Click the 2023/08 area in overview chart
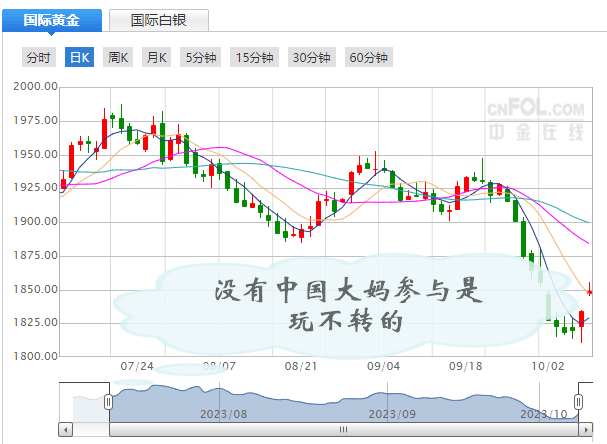The width and height of the screenshot is (607, 444). pos(223,414)
